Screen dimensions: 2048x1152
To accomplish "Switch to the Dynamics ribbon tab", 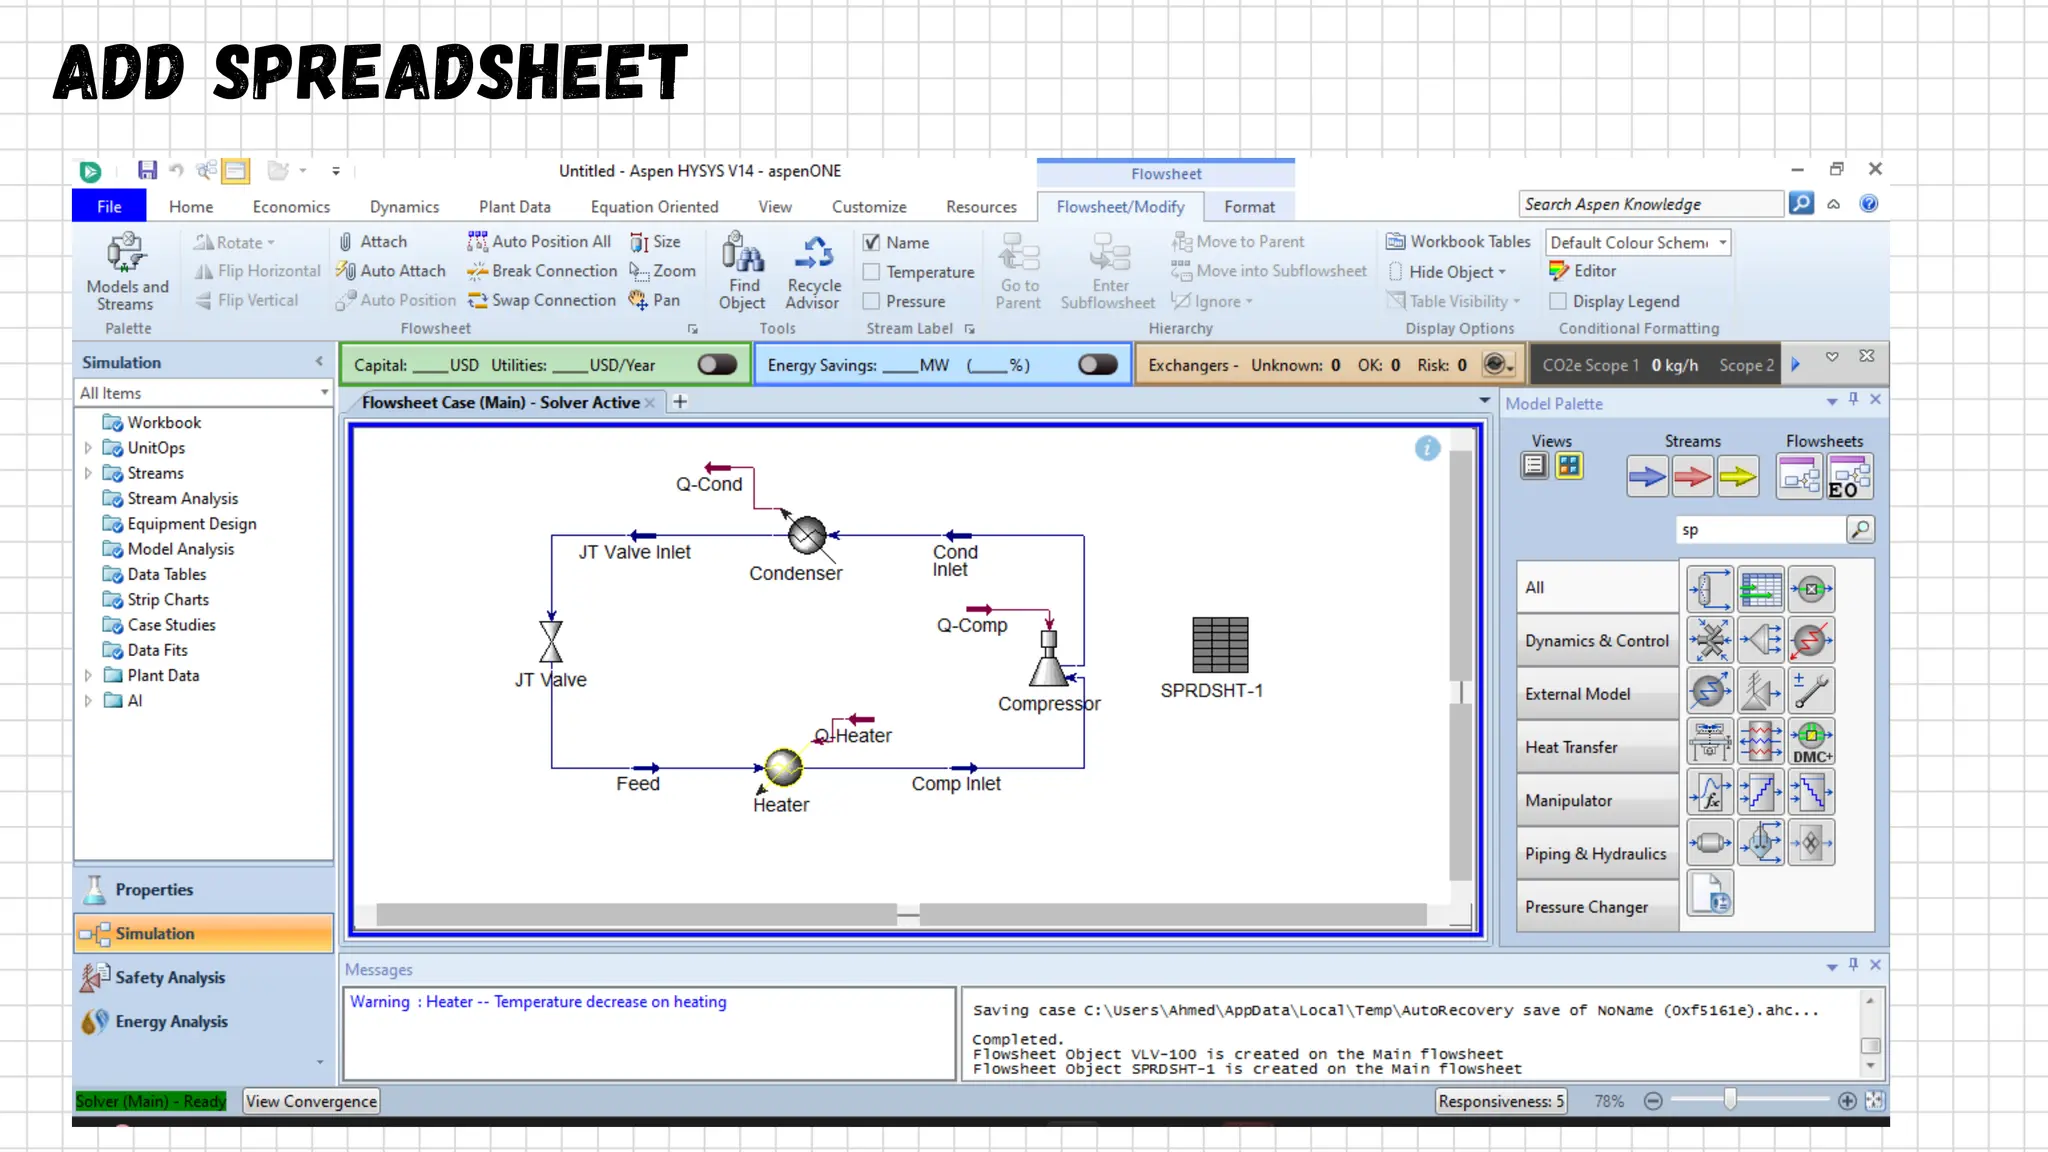I will pyautogui.click(x=404, y=206).
